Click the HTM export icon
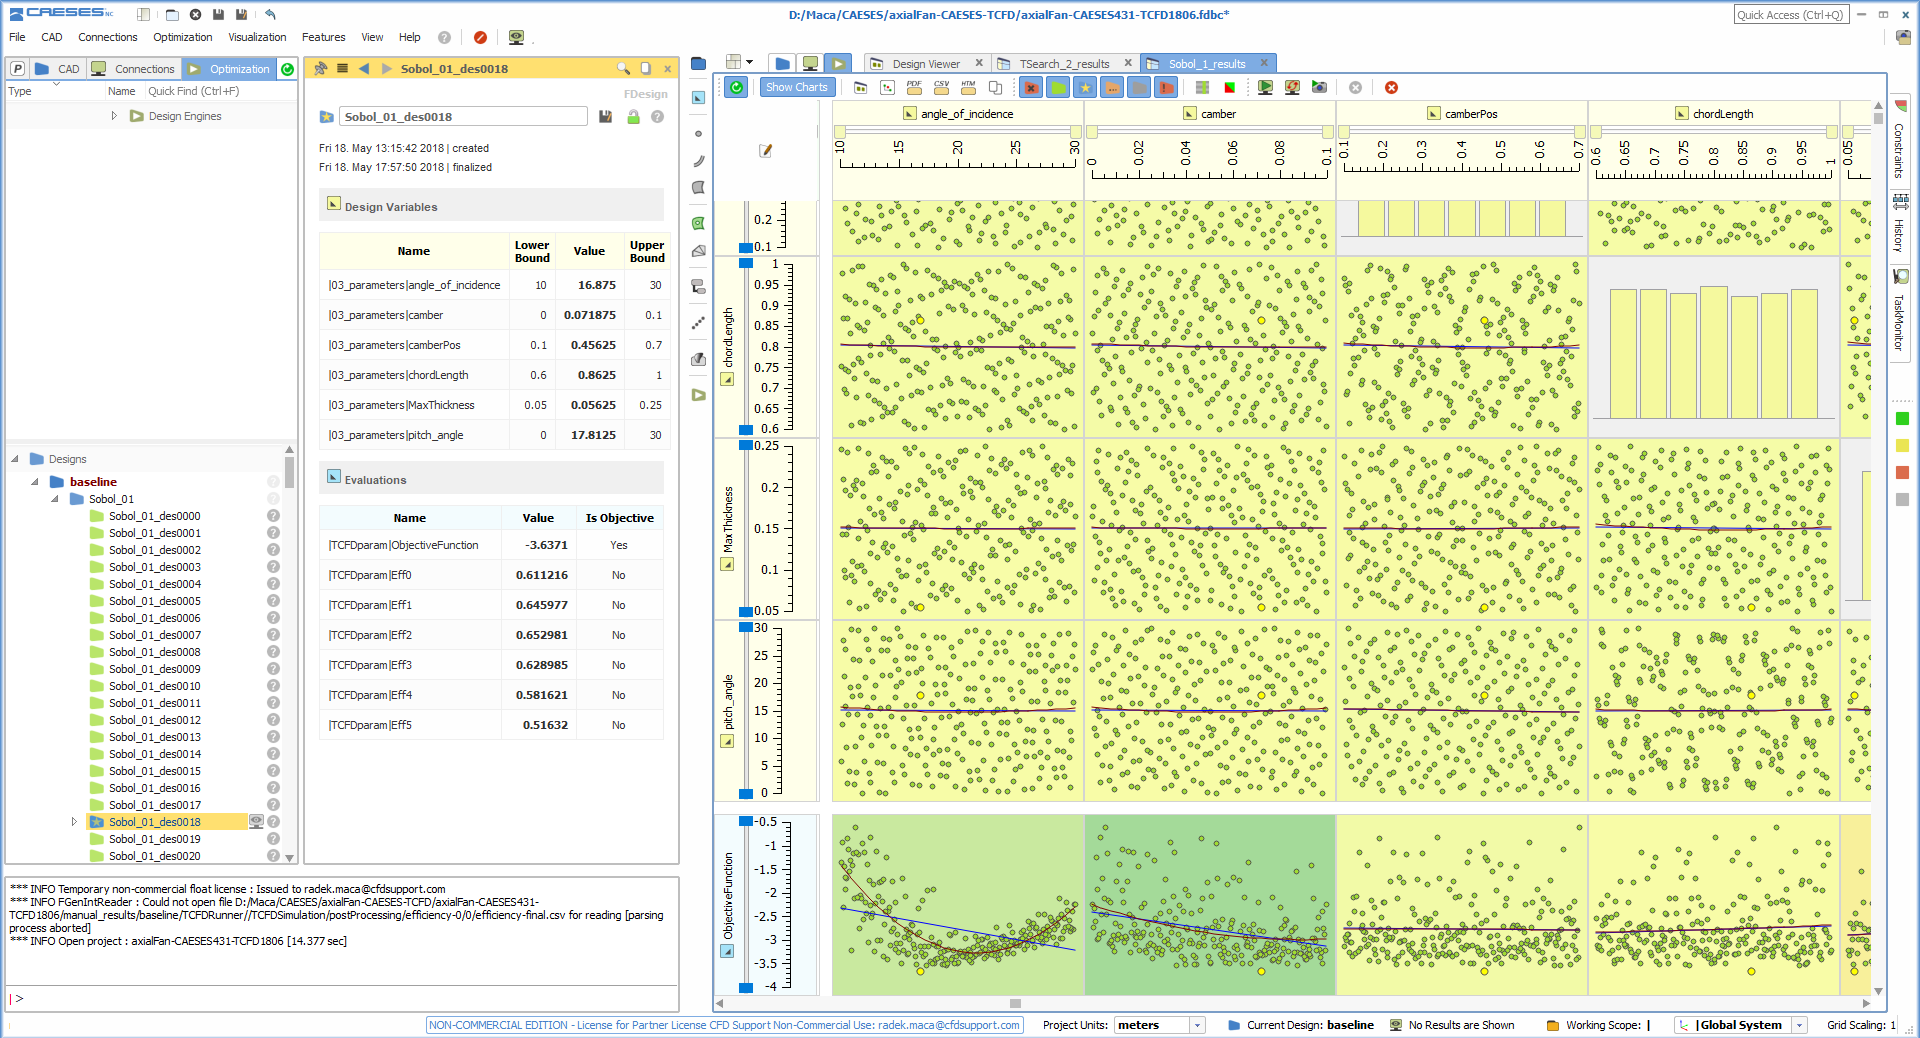 tap(968, 87)
